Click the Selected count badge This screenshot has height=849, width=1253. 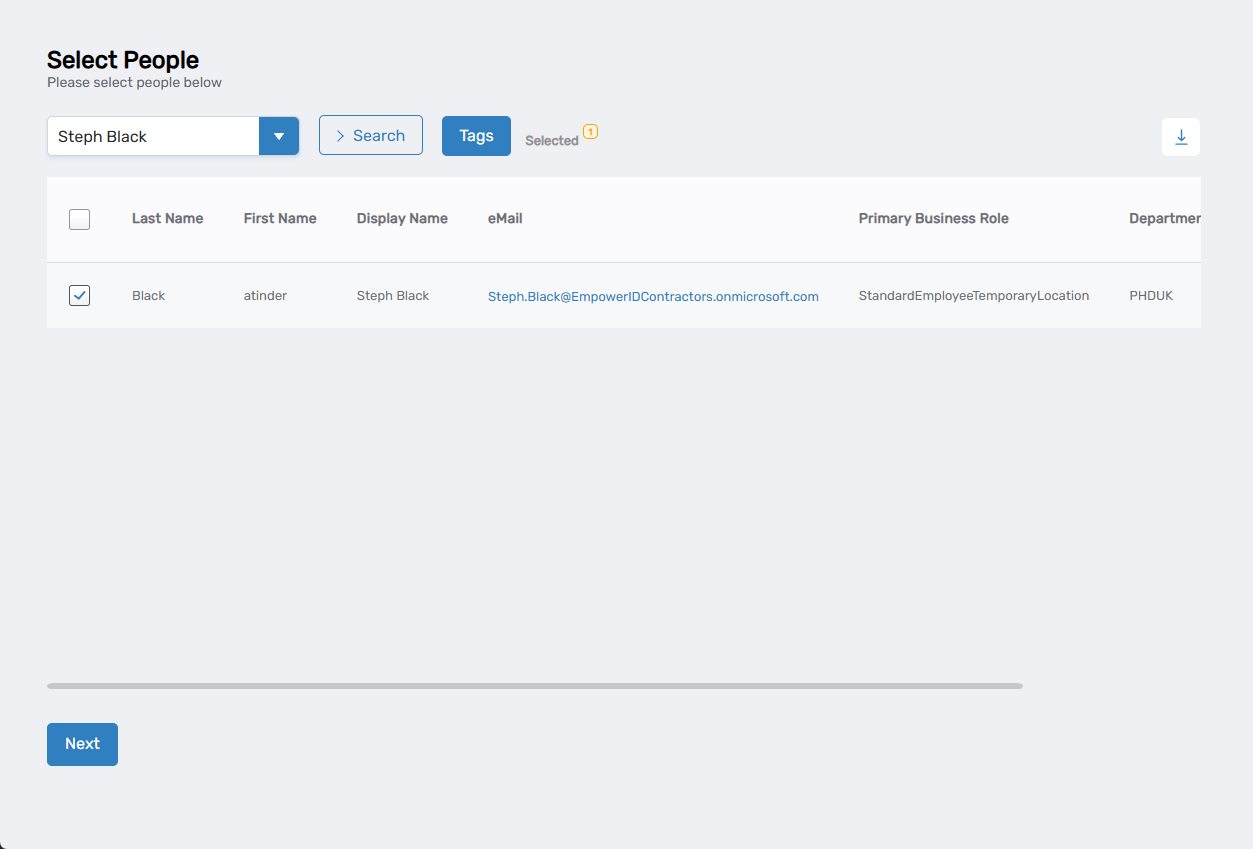[x=590, y=132]
